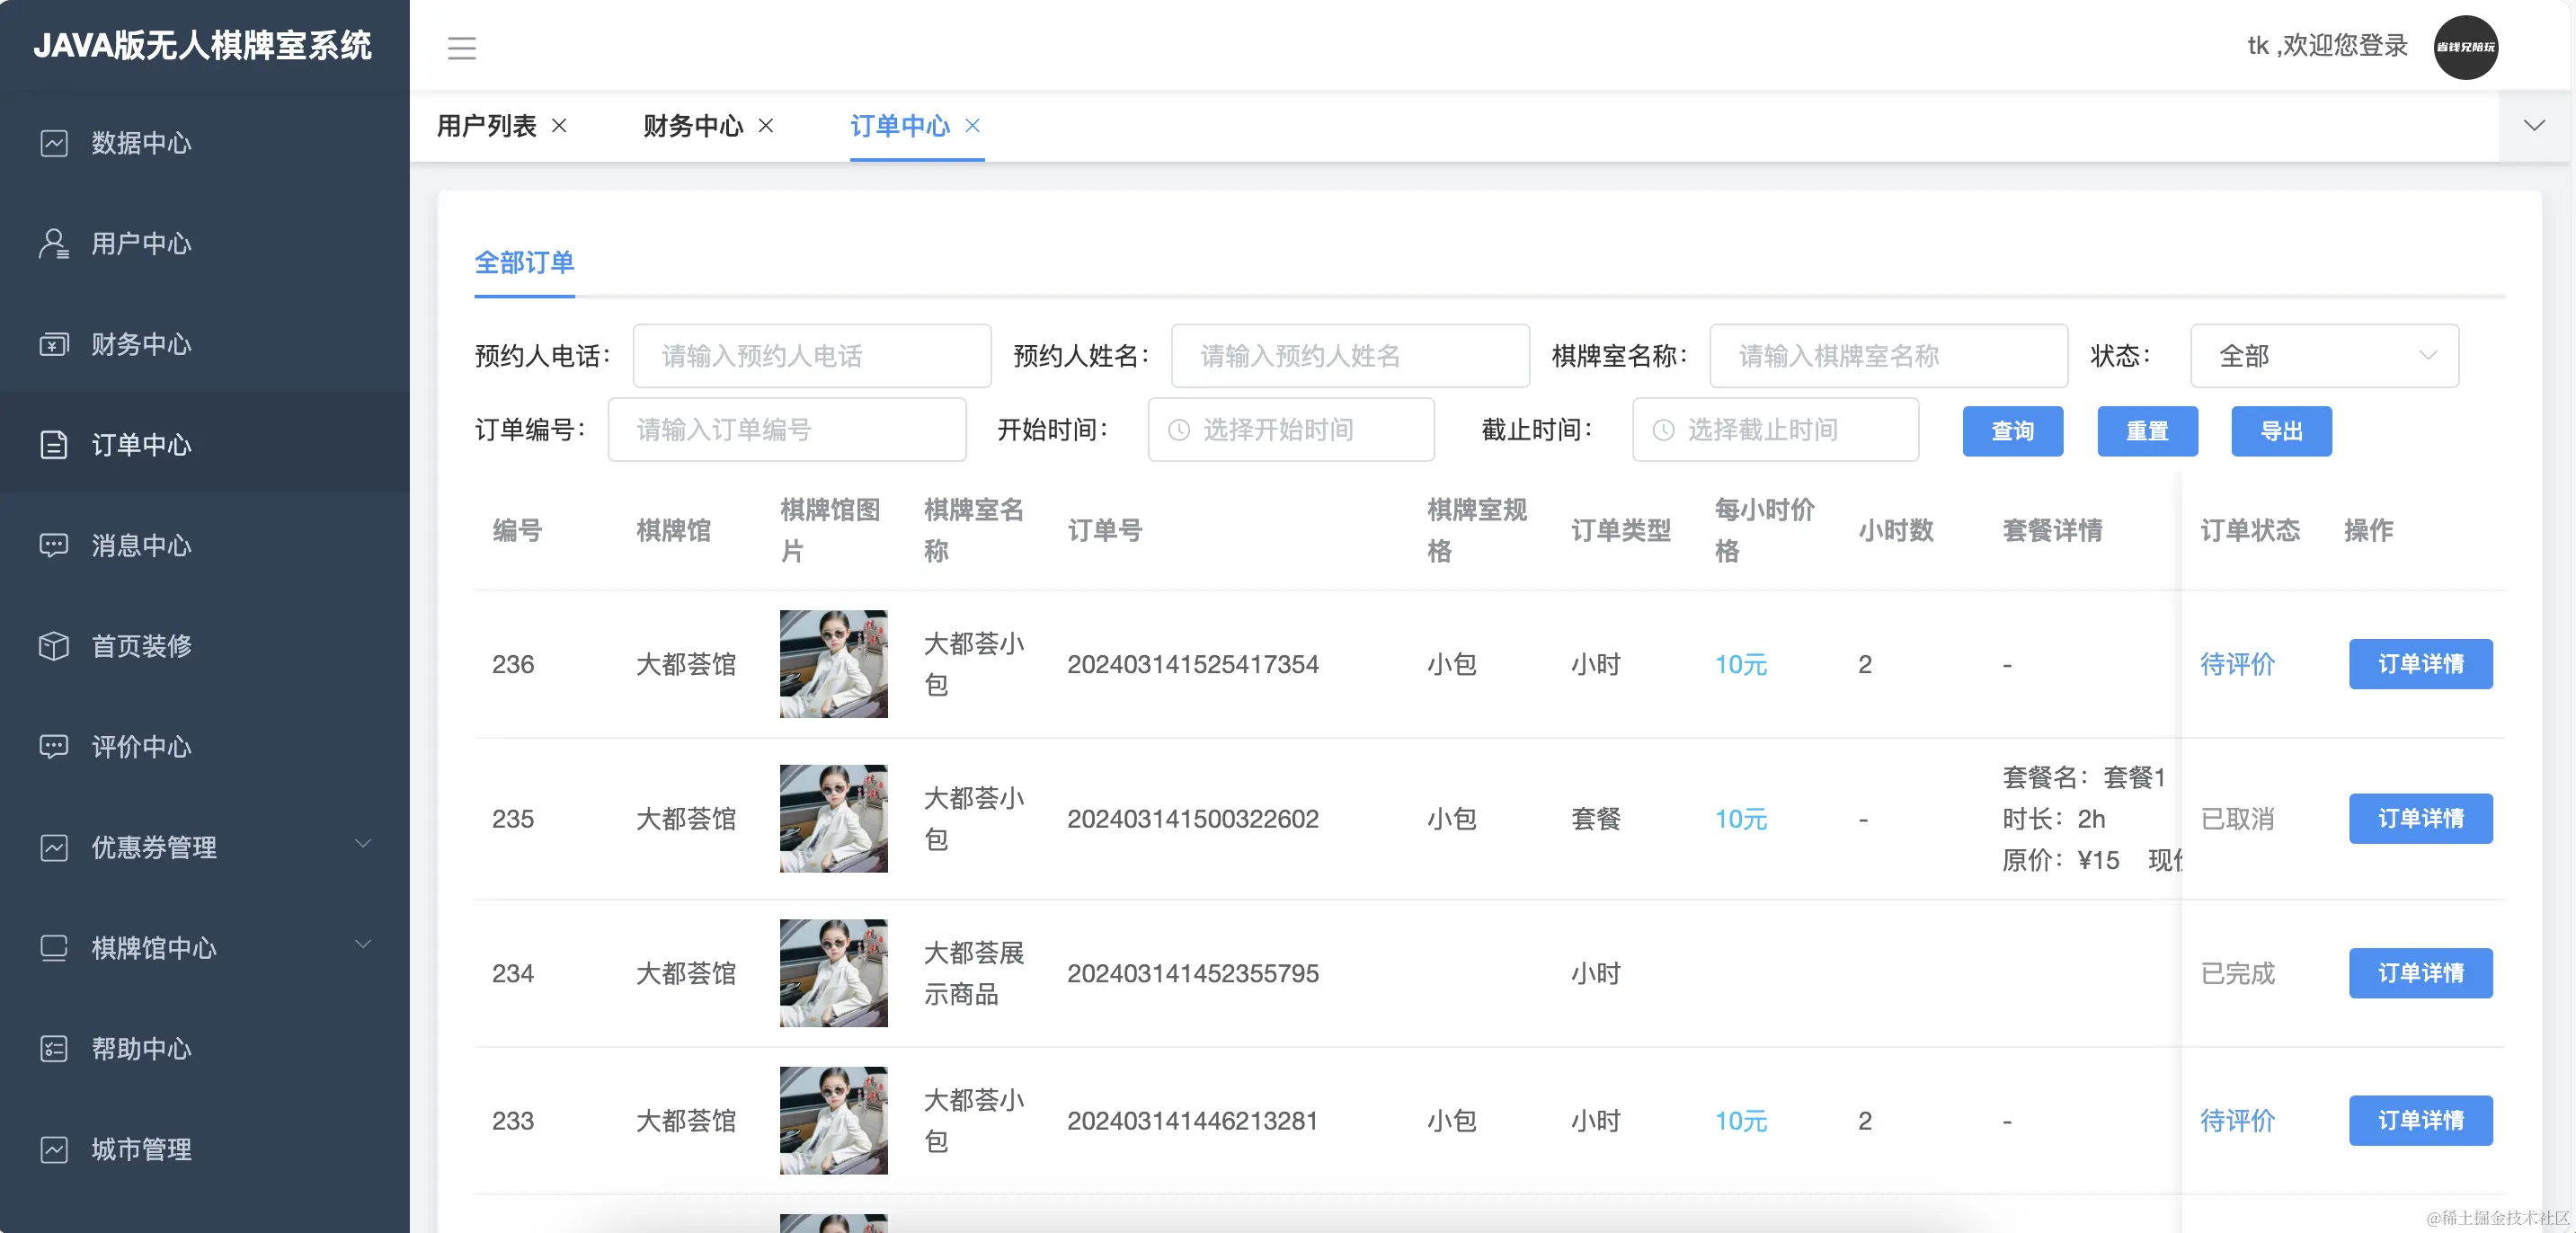The width and height of the screenshot is (2576, 1233).
Task: Click the user avatar in the header
Action: pos(2466,46)
